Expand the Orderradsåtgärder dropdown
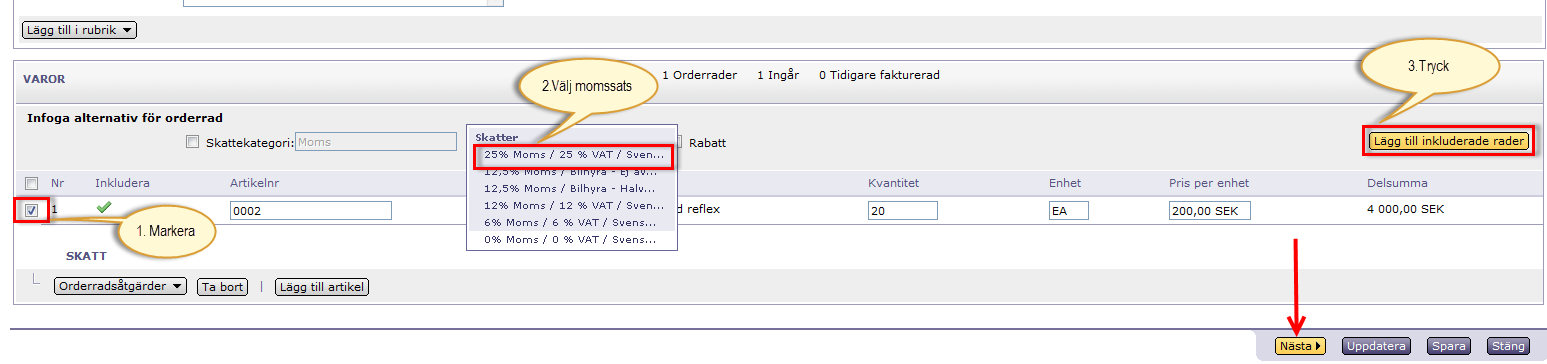1547x364 pixels. [121, 286]
